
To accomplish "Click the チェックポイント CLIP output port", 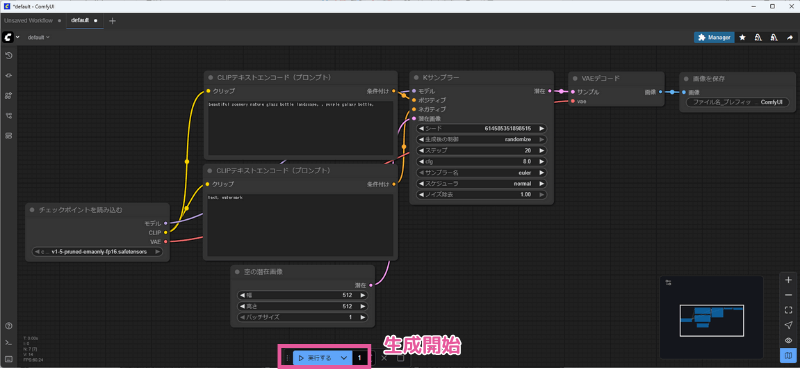I will (166, 232).
